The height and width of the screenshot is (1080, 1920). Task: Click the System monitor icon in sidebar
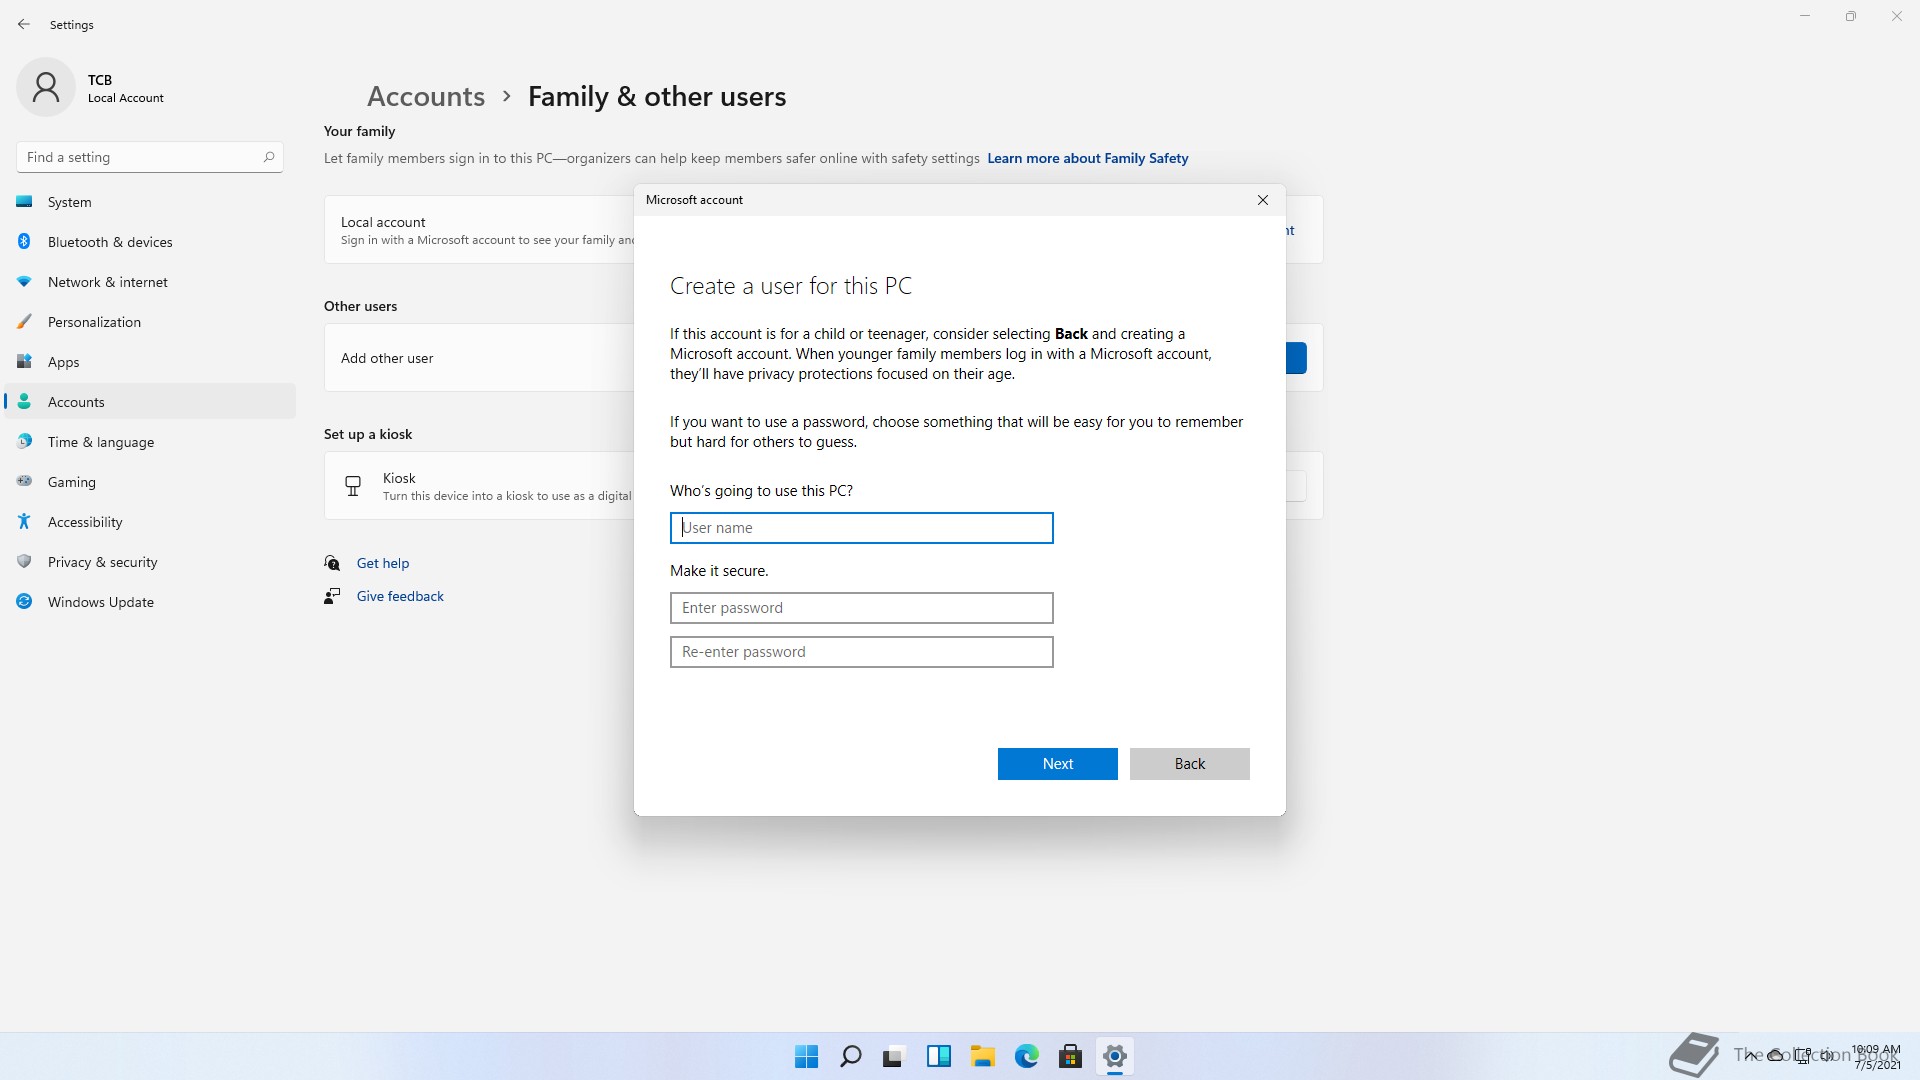tap(24, 202)
